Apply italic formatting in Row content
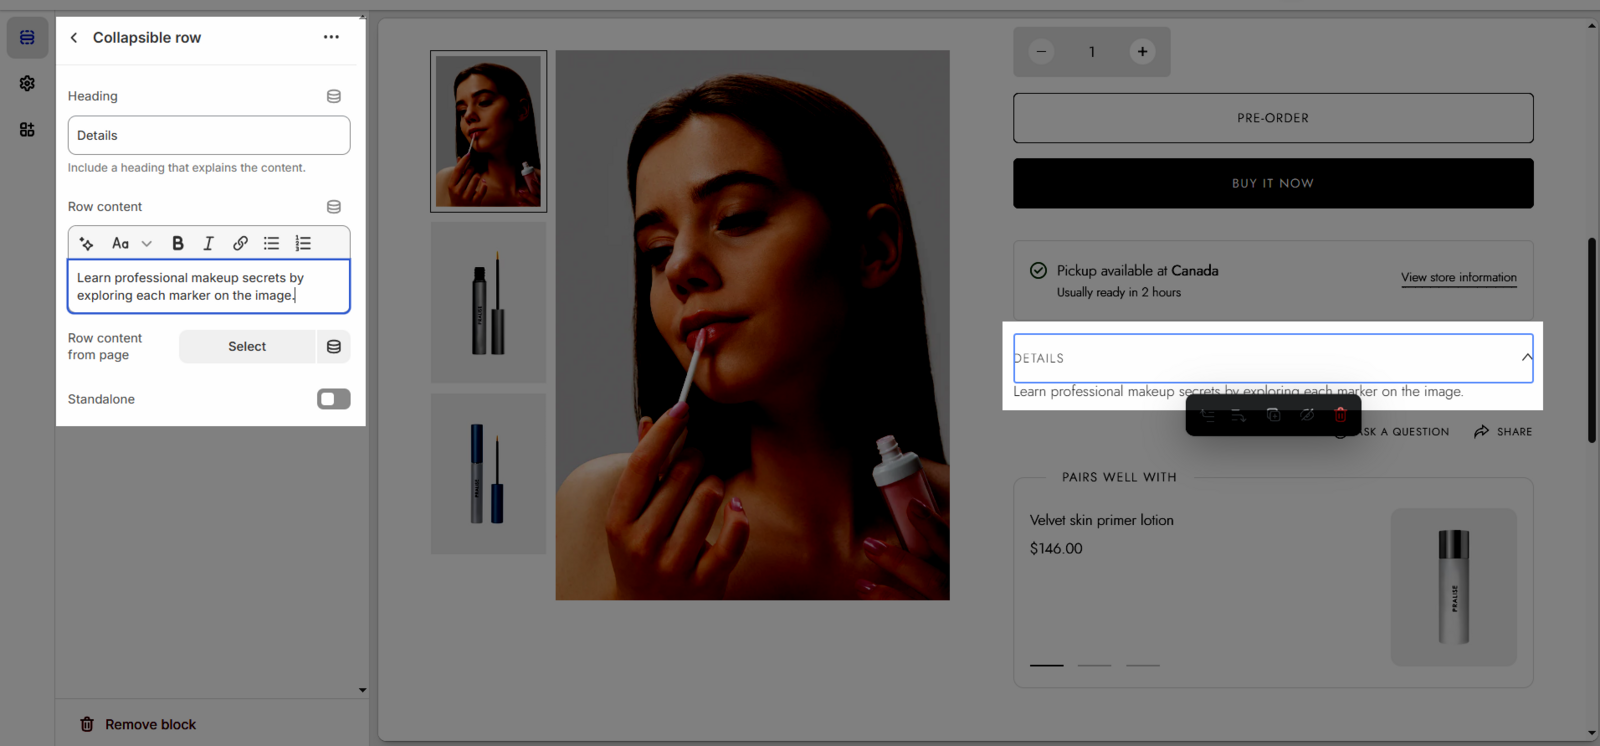 (208, 243)
